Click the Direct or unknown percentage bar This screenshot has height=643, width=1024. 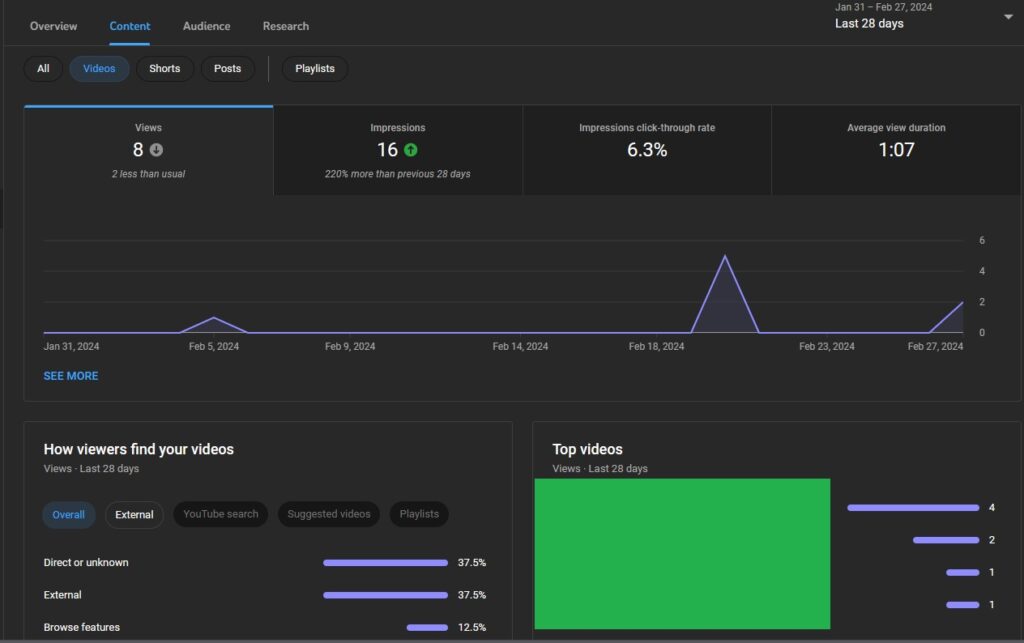click(x=385, y=563)
